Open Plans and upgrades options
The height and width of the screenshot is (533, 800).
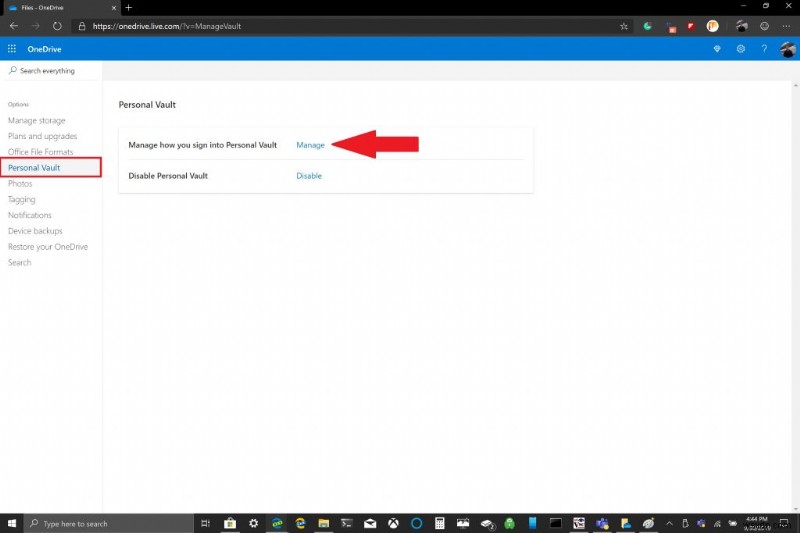(x=42, y=136)
